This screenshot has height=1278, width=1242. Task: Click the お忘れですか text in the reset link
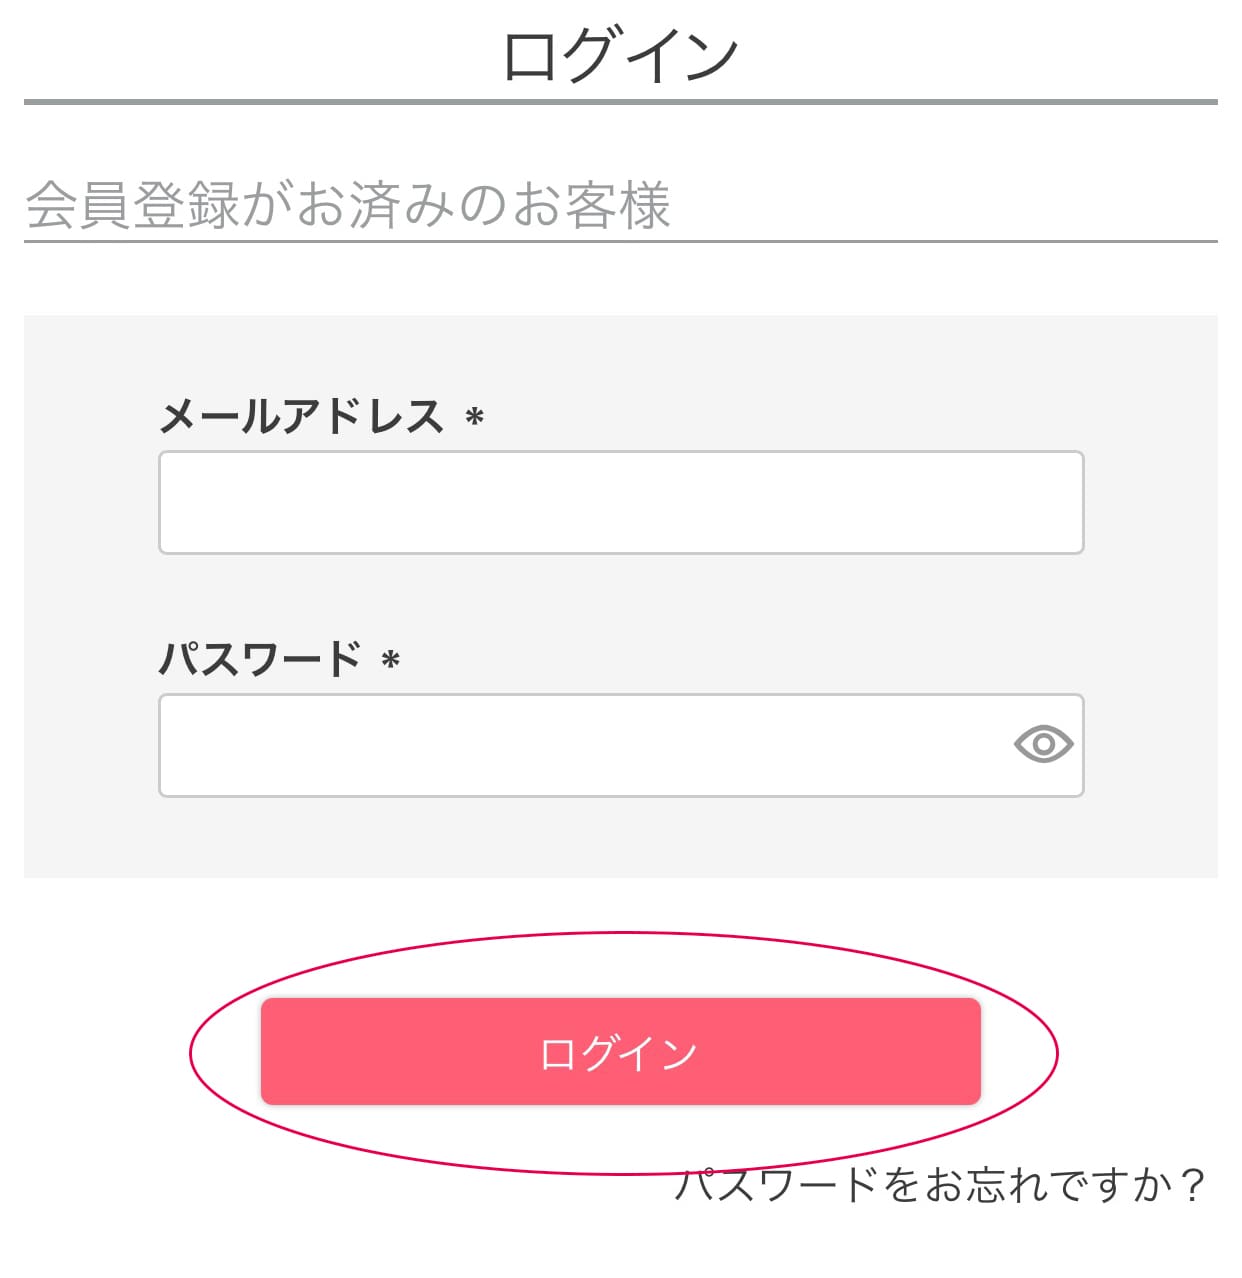(x=1048, y=1186)
